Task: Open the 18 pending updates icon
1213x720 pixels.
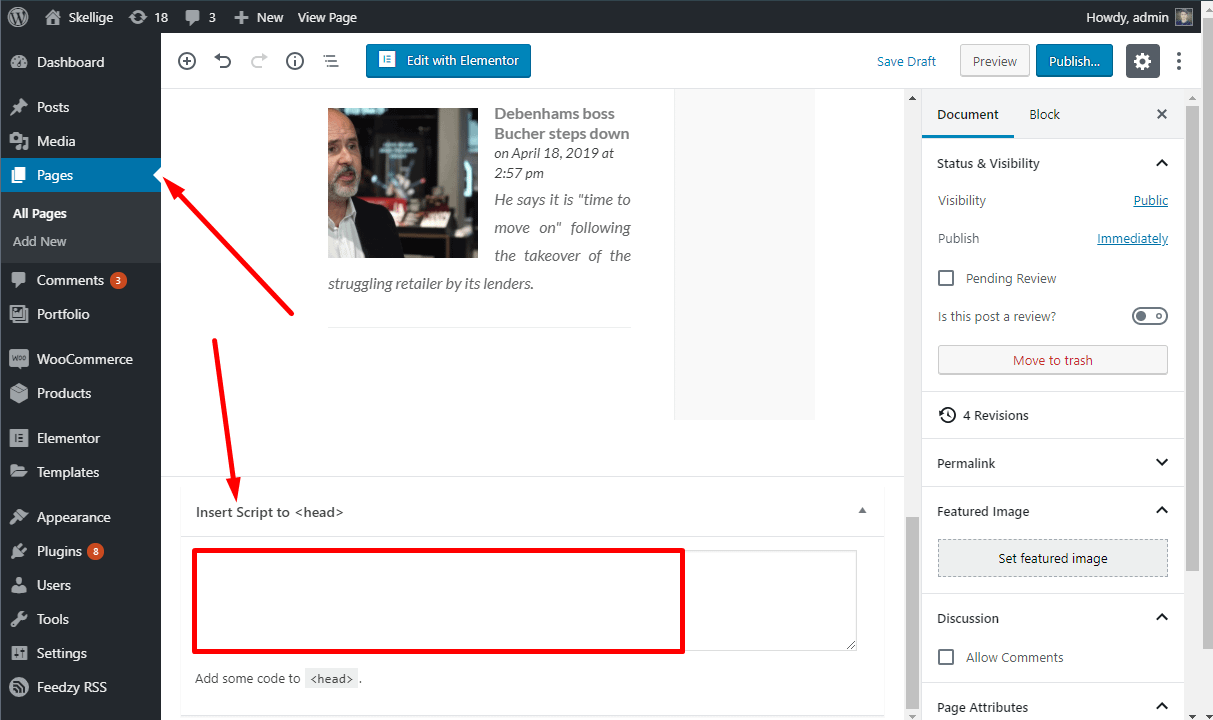Action: (148, 17)
